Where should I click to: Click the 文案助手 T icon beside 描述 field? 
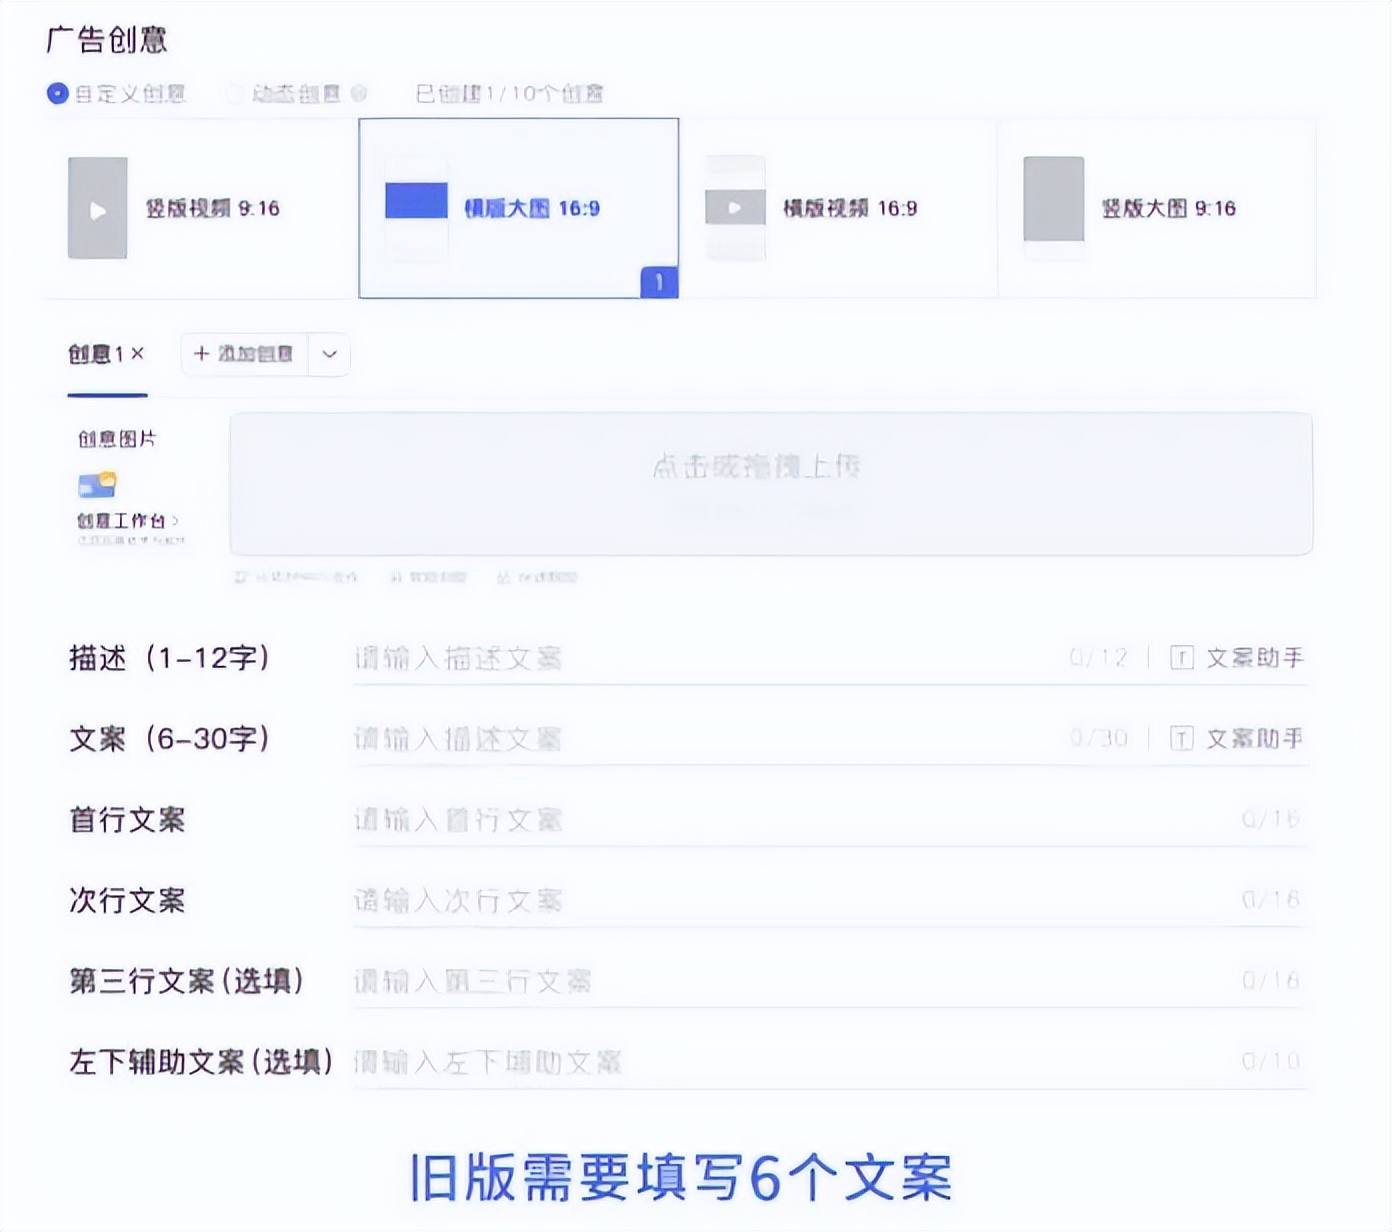[x=1184, y=658]
